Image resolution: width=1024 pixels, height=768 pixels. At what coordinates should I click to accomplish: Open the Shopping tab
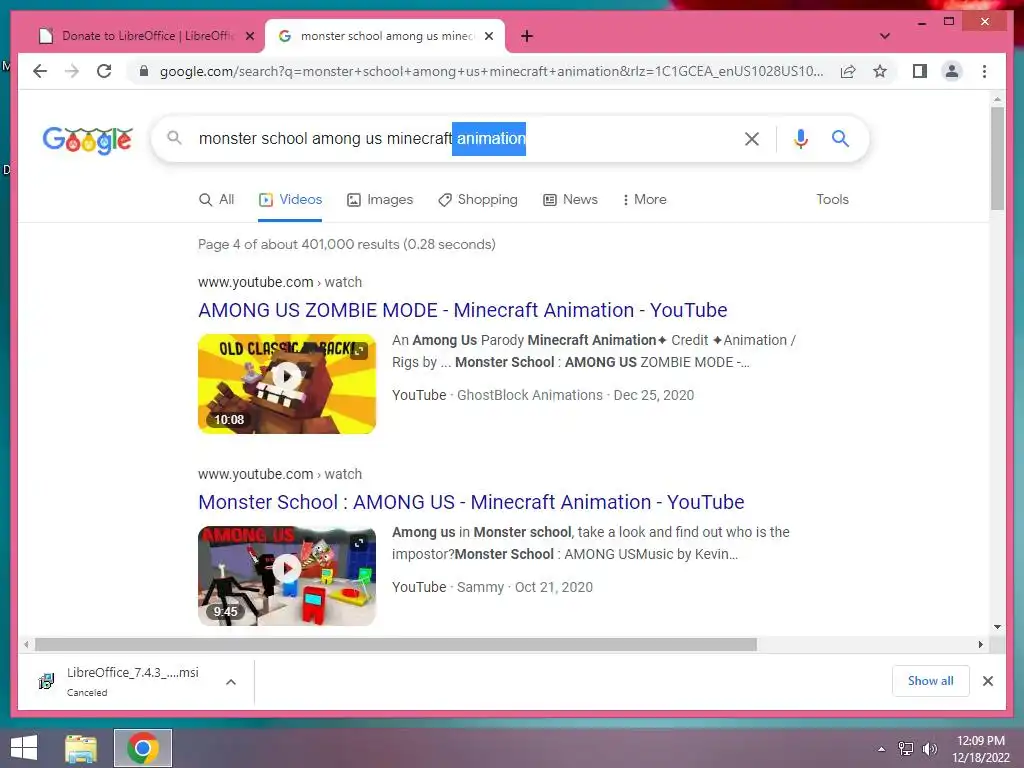click(478, 200)
